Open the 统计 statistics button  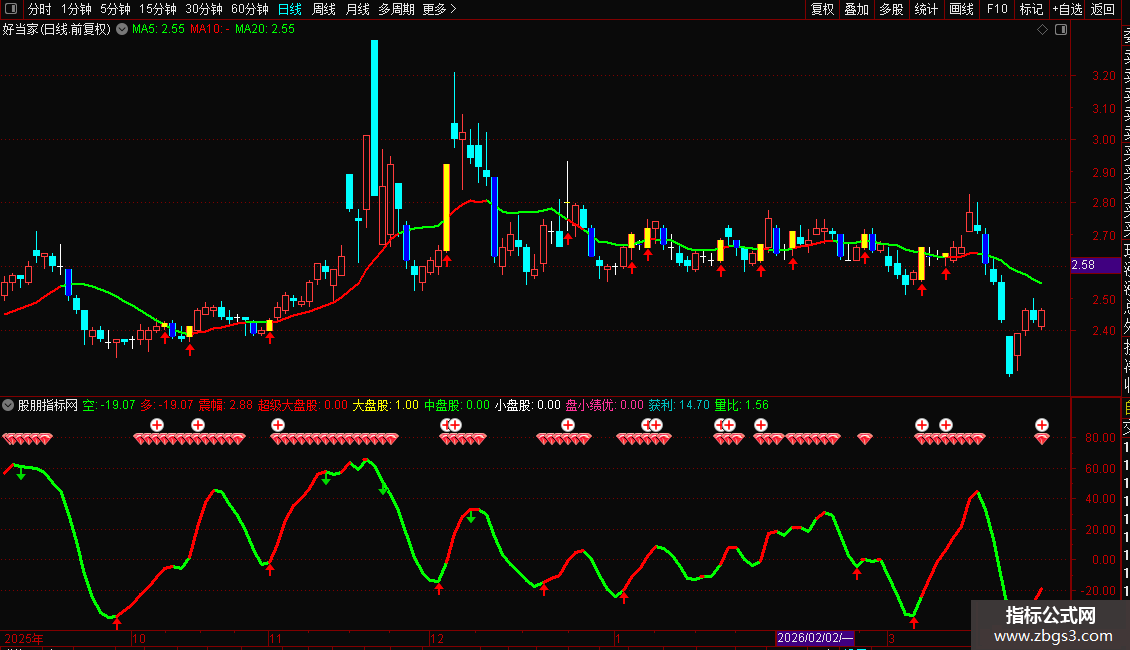point(926,9)
